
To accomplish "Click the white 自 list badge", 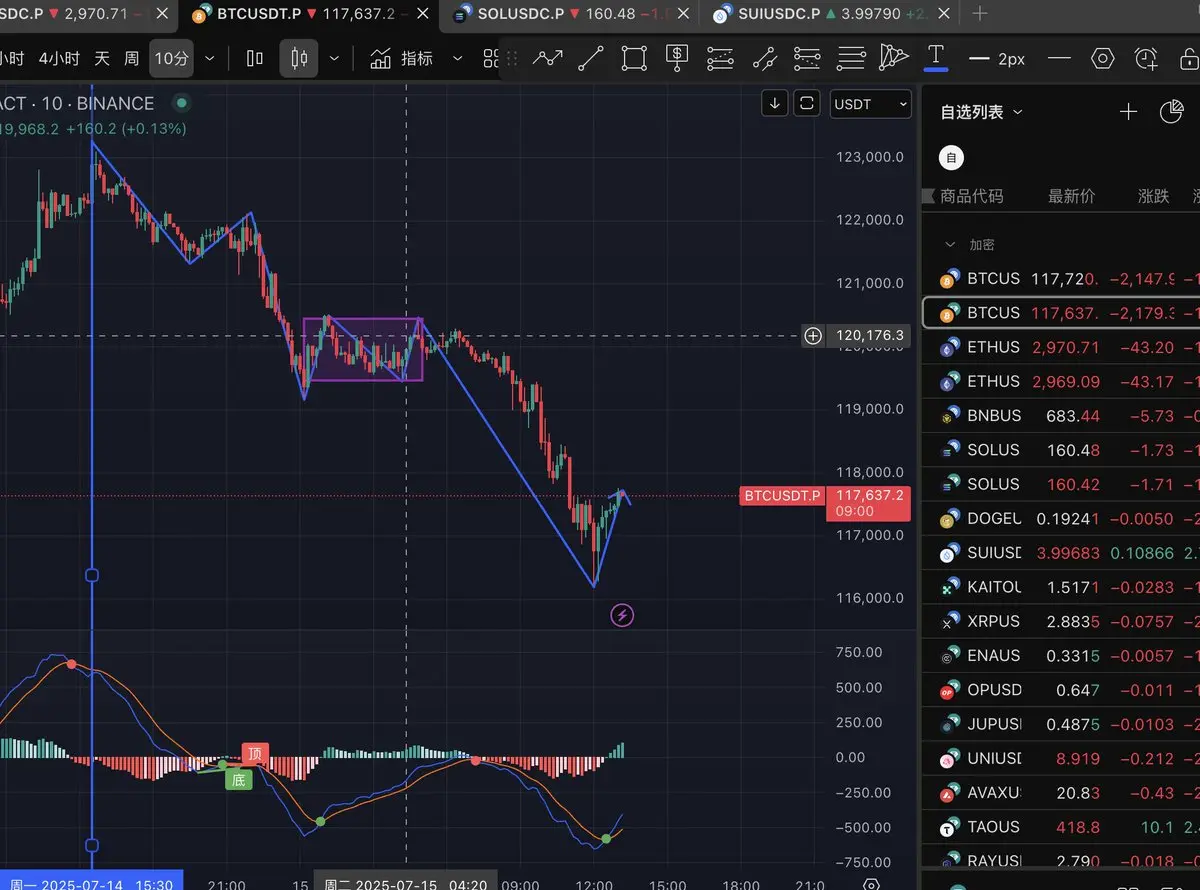I will pyautogui.click(x=951, y=157).
